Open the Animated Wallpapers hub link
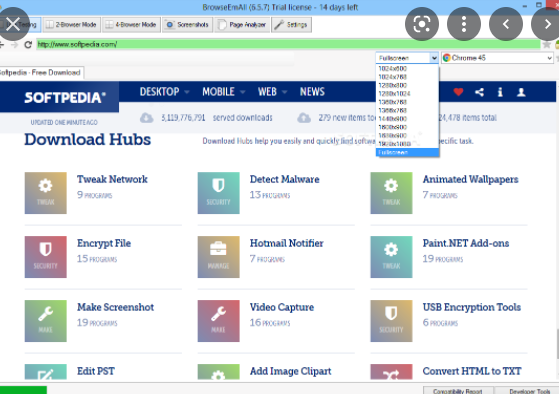This screenshot has width=559, height=394. tap(471, 179)
